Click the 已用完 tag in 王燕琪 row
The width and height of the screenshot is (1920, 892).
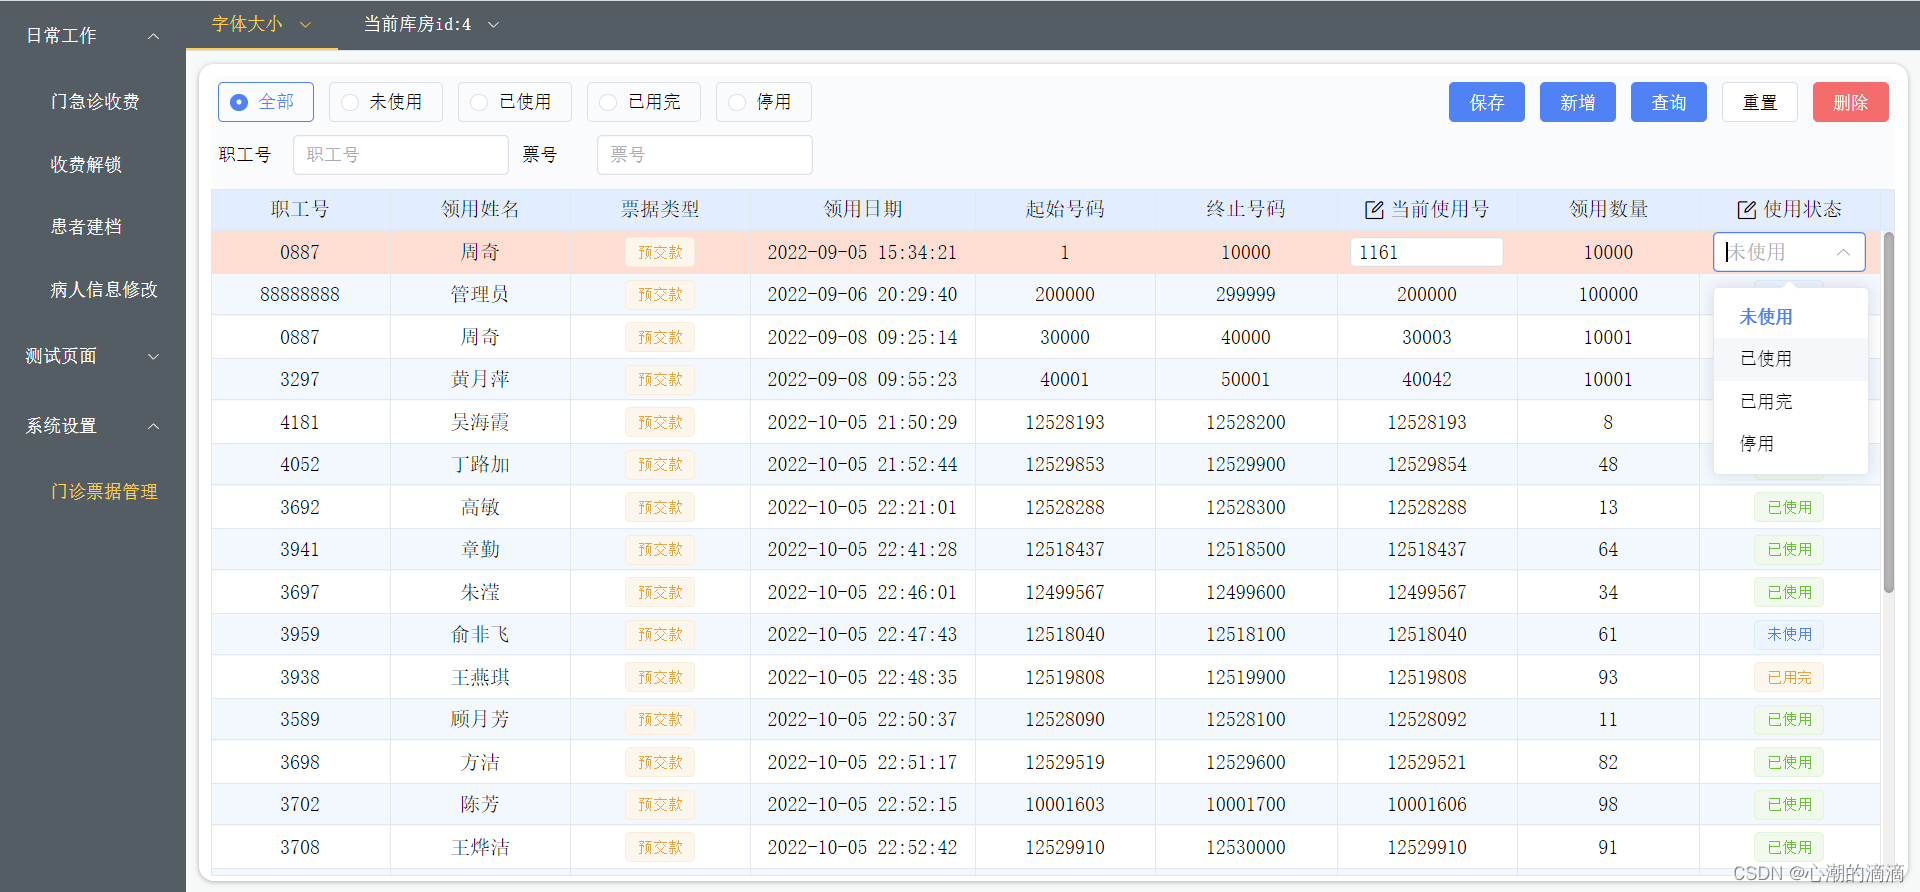pyautogui.click(x=1789, y=677)
